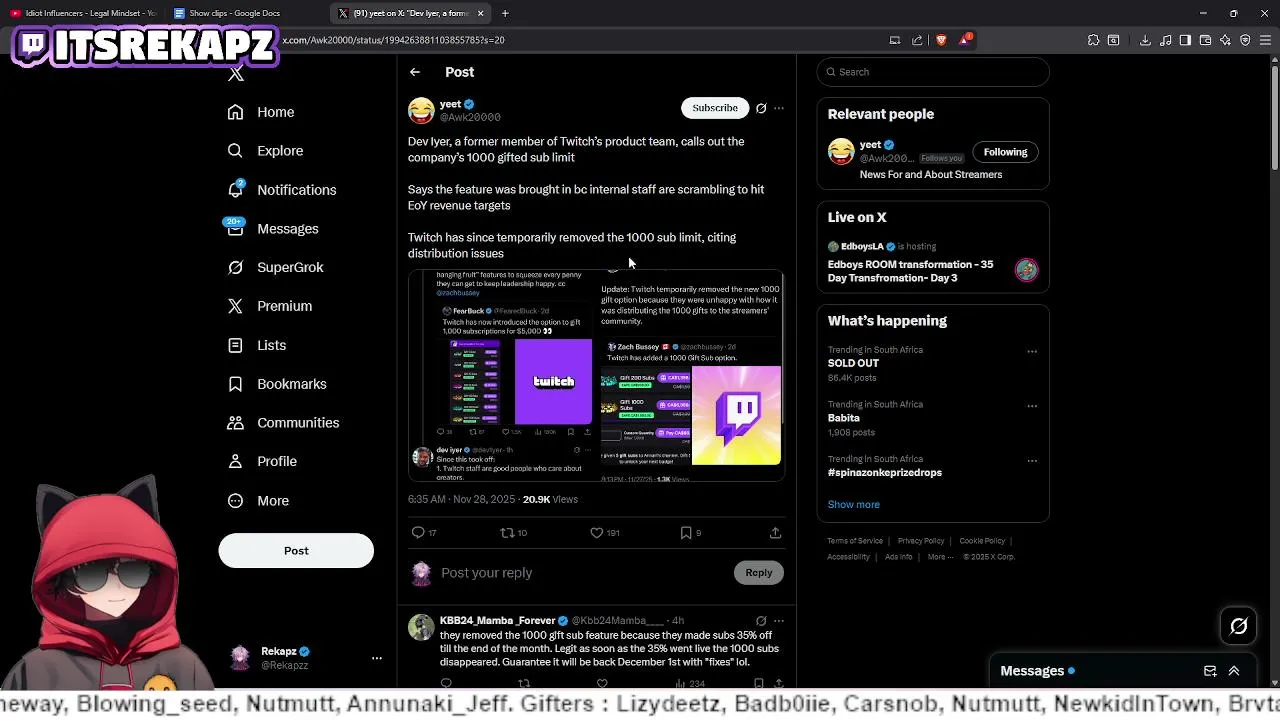Open Profile in sidebar

tap(262, 462)
